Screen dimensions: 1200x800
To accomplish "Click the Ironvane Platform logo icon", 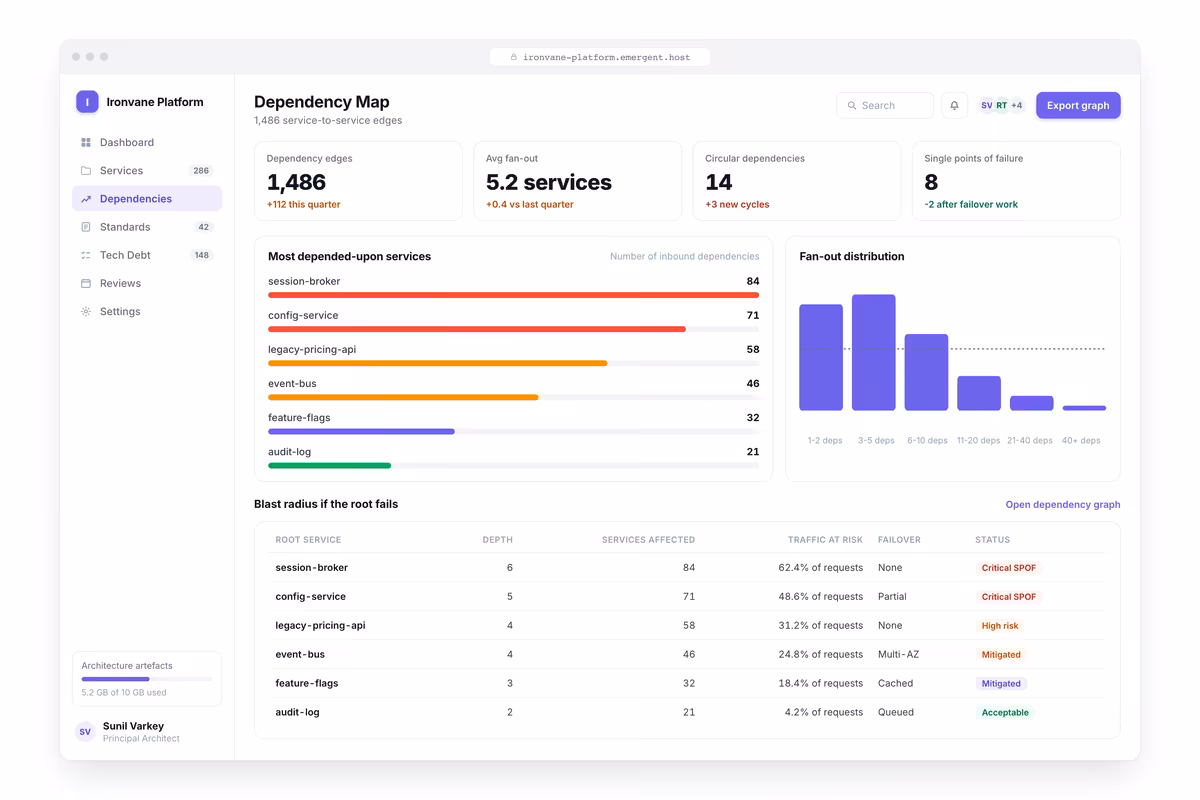I will point(87,101).
